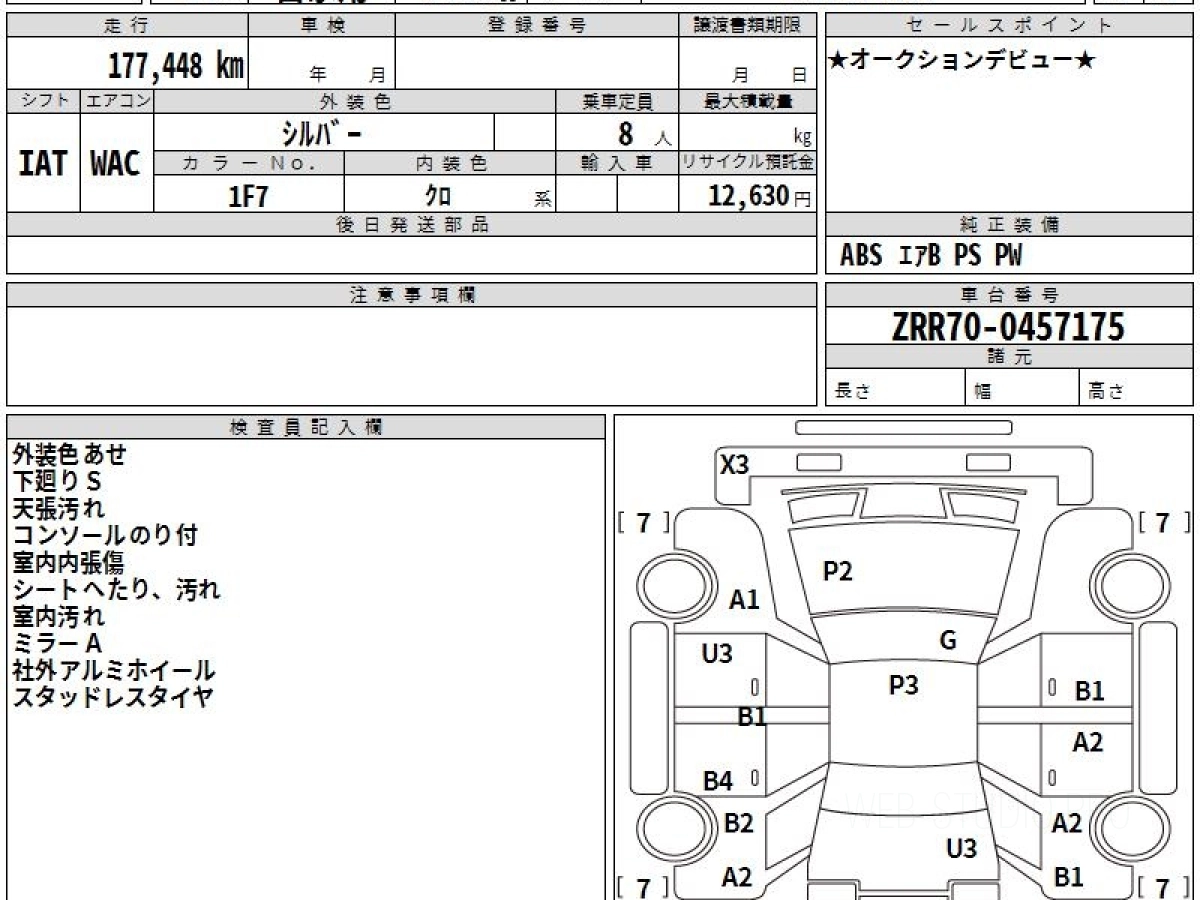This screenshot has height=900, width=1200.
Task: Click the recycle deposit amount 12,630円
Action: 760,196
